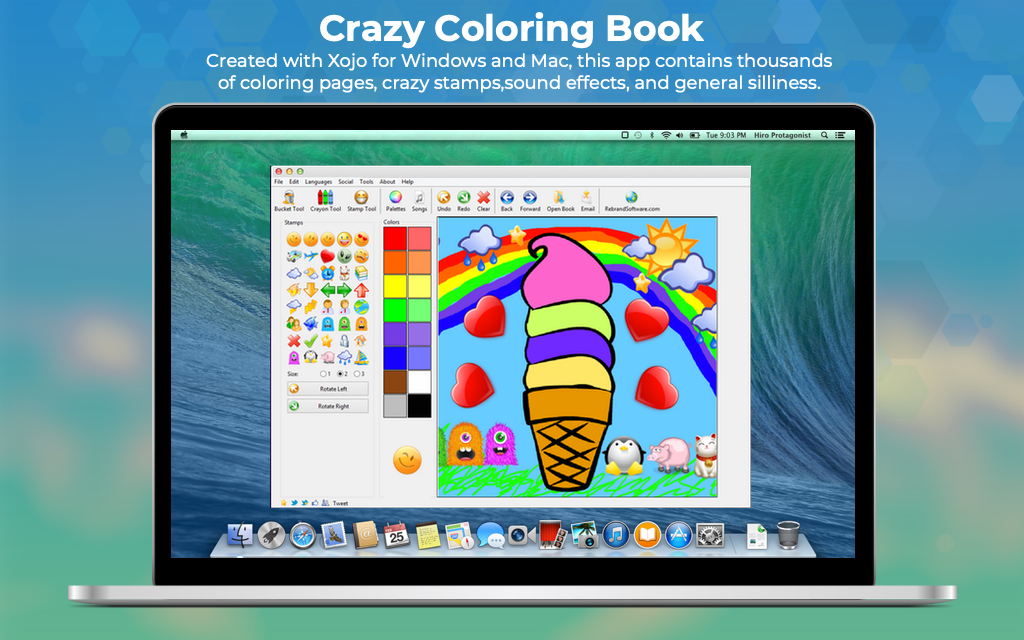The height and width of the screenshot is (640, 1024).
Task: Select stamp size 2 radio button
Action: tap(341, 373)
